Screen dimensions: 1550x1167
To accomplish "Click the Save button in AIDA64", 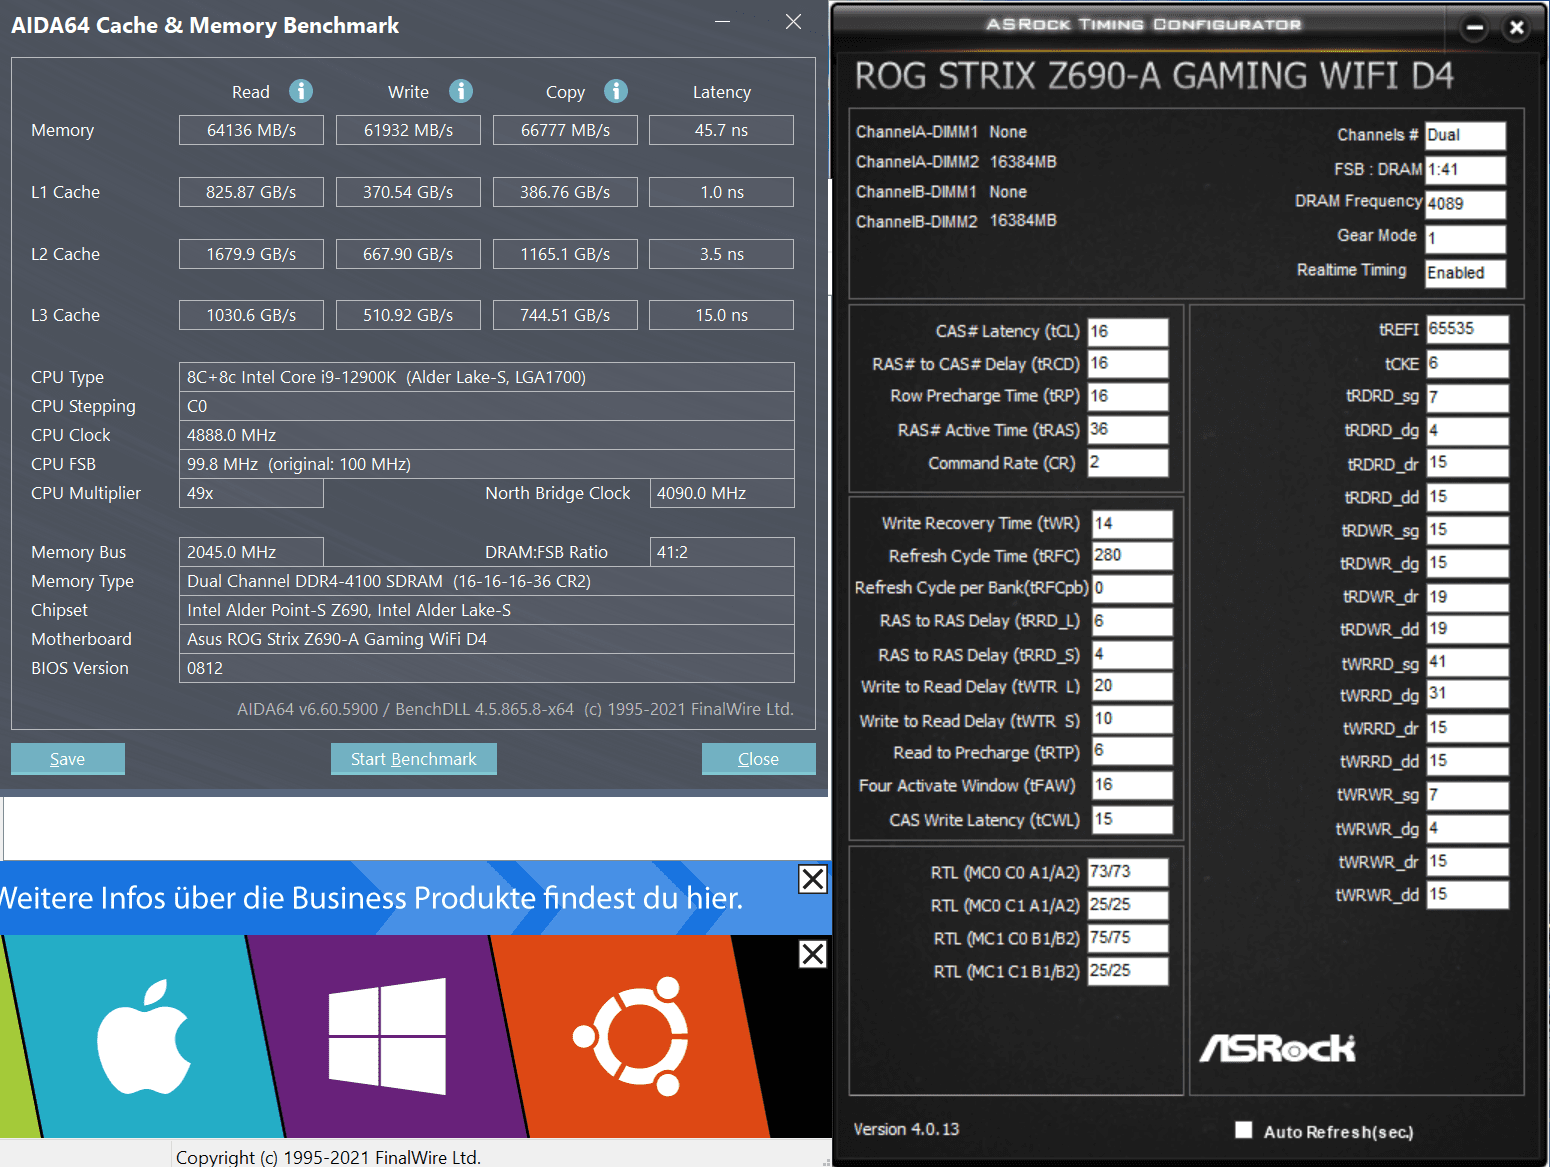I will tap(68, 759).
